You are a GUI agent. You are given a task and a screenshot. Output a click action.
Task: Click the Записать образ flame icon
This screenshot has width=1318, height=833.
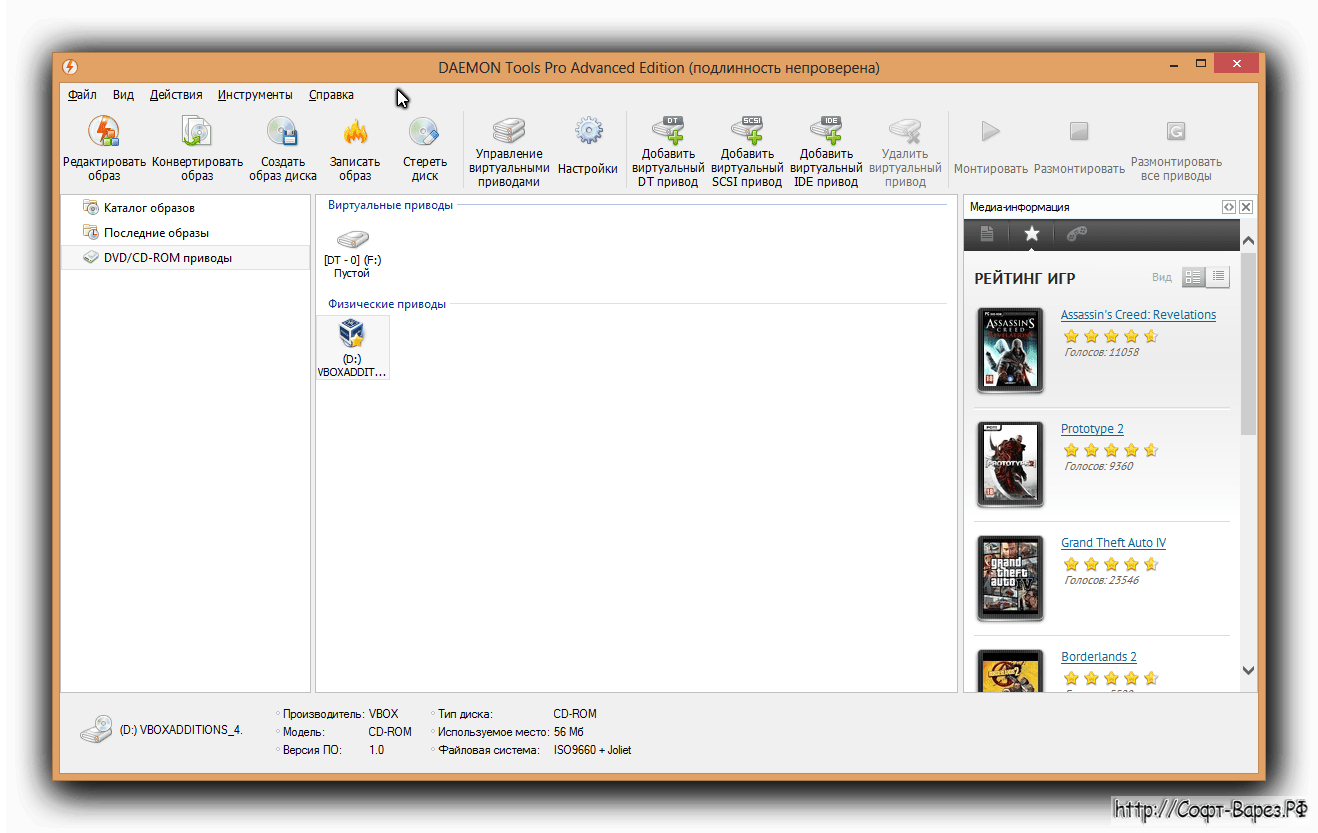(x=355, y=131)
